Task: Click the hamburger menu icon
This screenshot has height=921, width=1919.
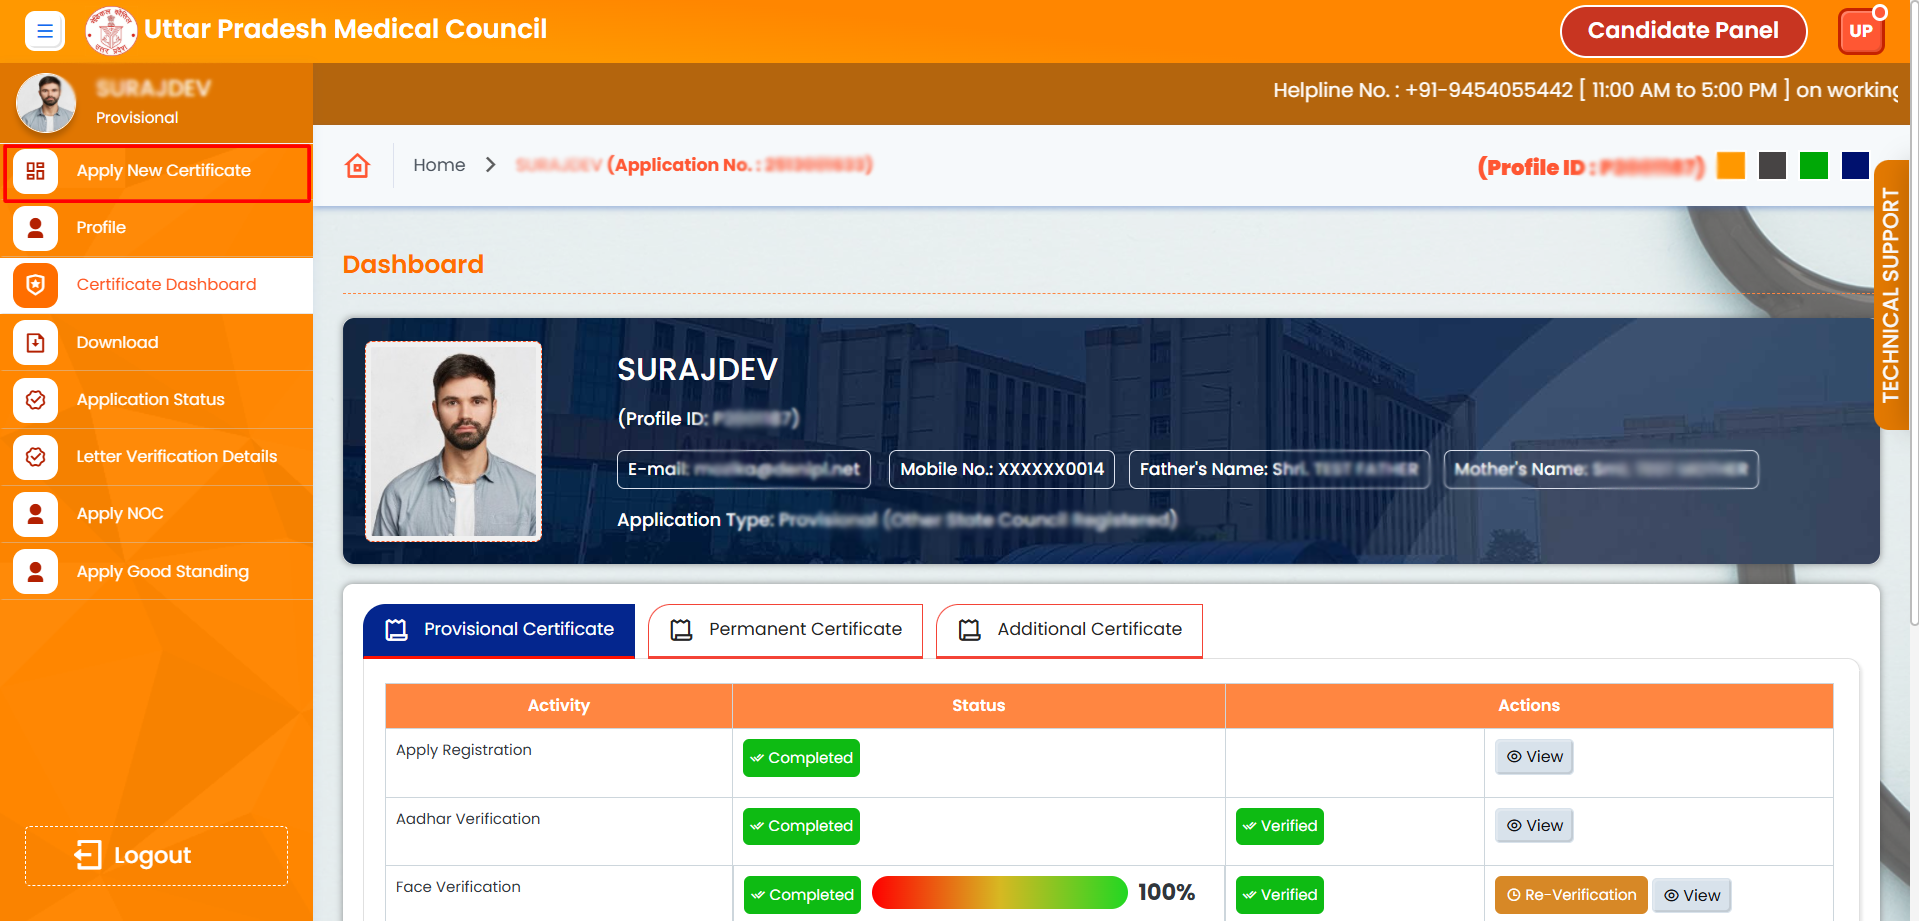Action: pyautogui.click(x=44, y=31)
